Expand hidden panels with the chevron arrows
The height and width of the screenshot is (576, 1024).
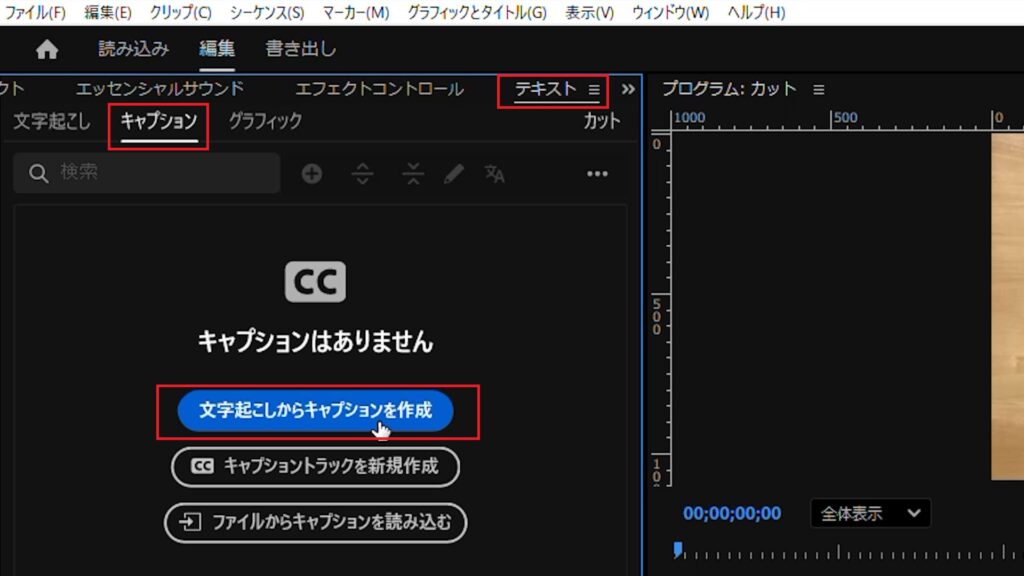click(628, 89)
